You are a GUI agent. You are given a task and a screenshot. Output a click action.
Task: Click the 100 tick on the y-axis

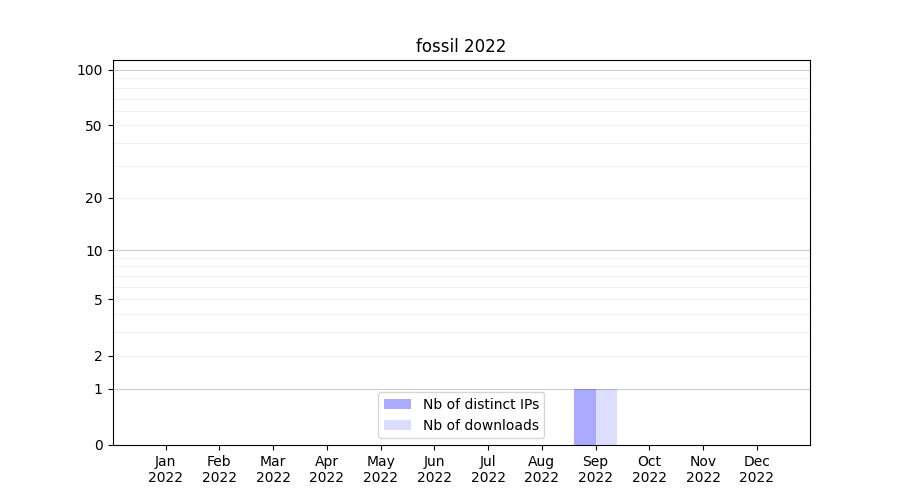pos(90,70)
